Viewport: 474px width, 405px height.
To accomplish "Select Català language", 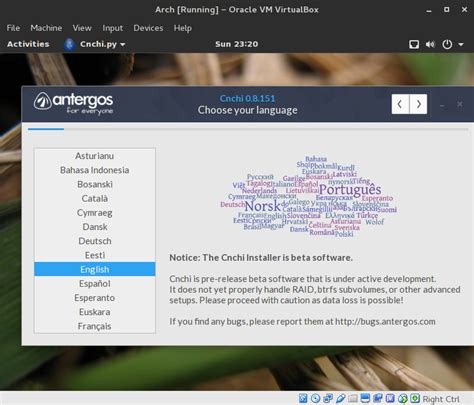I will pyautogui.click(x=95, y=198).
